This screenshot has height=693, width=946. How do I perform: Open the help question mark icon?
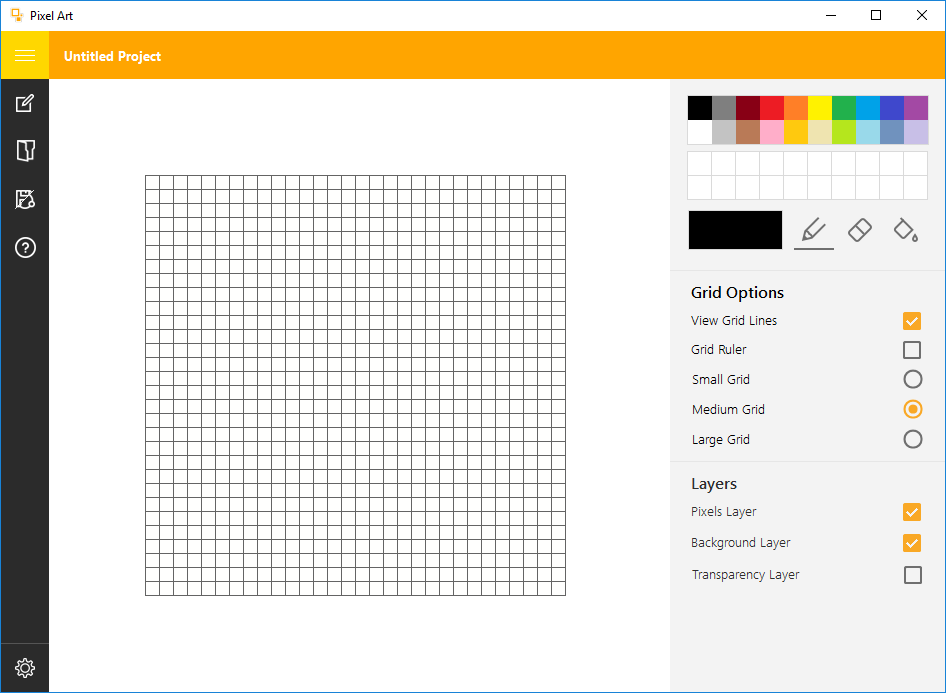click(25, 247)
